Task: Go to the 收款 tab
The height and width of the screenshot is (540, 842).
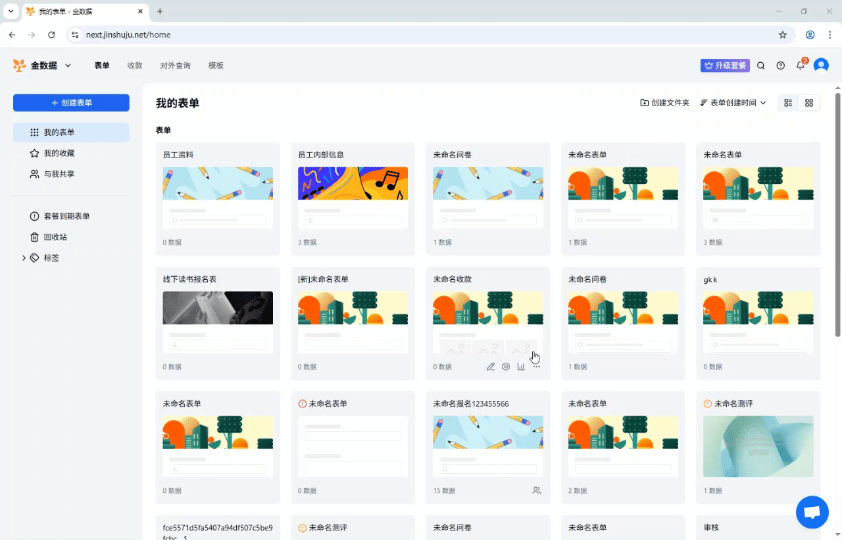Action: 135,66
